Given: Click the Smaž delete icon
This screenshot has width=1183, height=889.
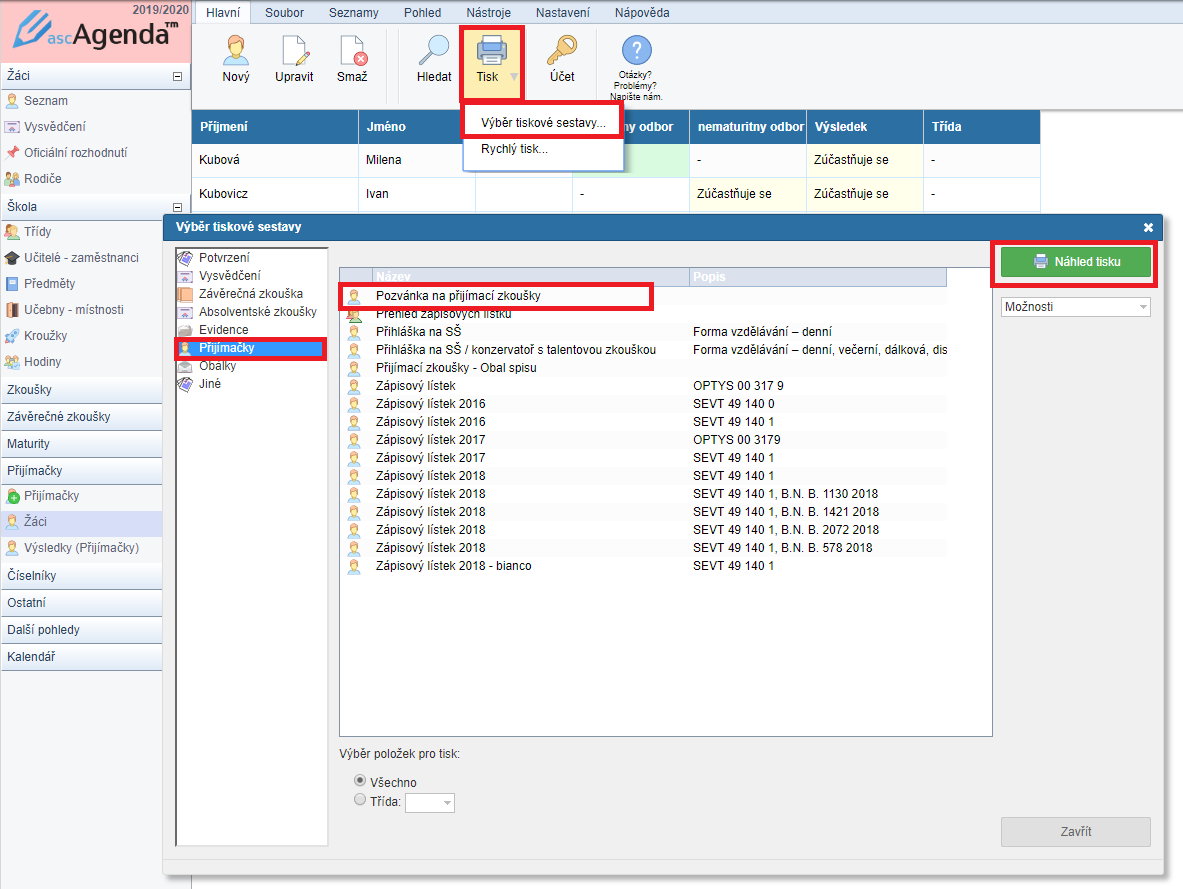Looking at the screenshot, I should click(x=352, y=52).
